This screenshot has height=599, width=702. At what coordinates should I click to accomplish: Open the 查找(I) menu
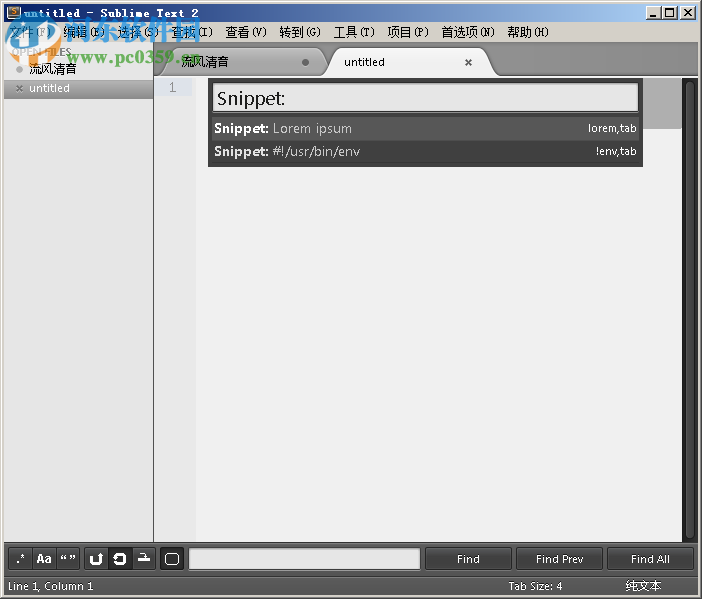192,32
